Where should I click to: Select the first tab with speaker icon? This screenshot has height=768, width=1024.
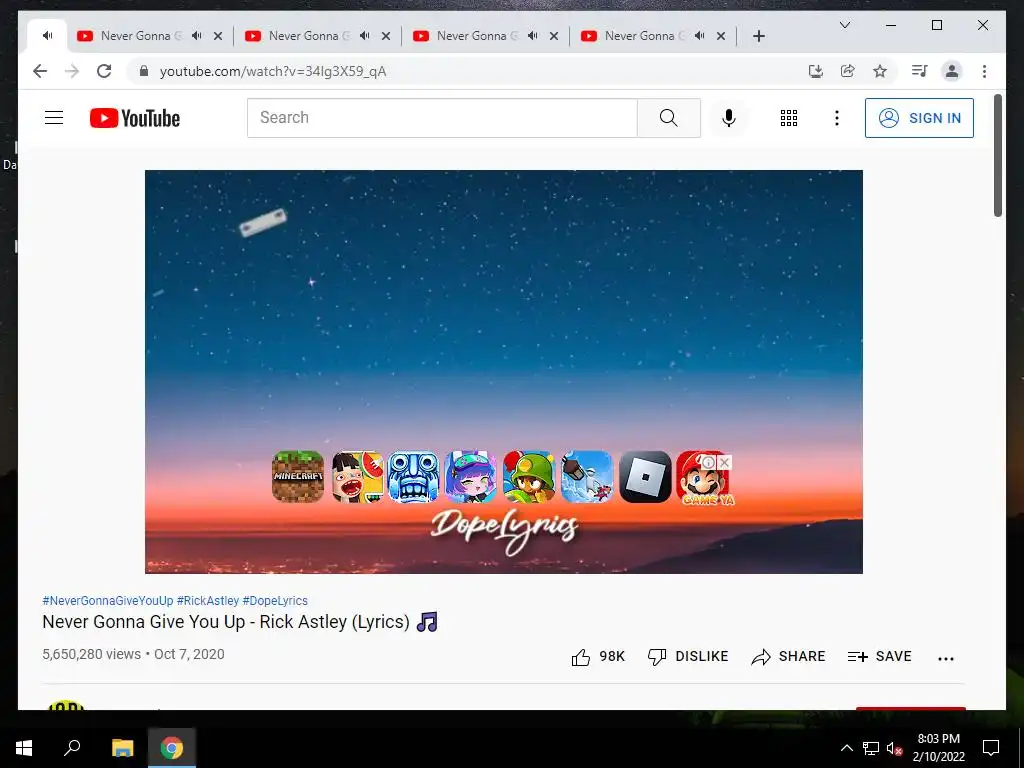pos(47,36)
